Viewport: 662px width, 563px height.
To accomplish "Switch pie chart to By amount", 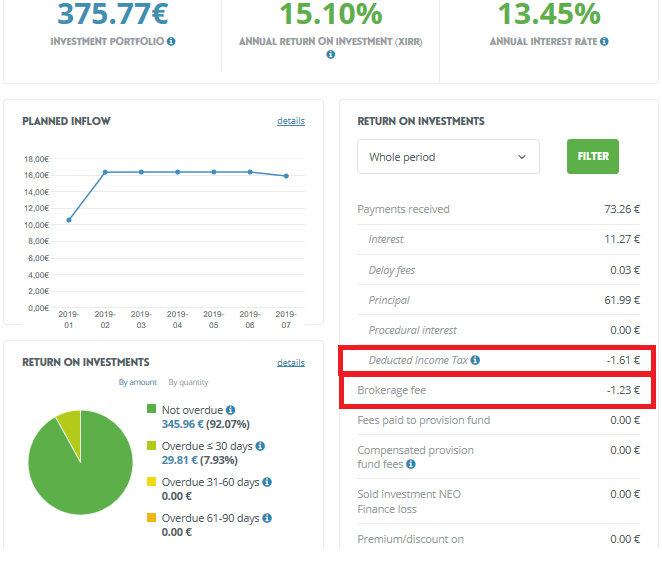I will (137, 382).
